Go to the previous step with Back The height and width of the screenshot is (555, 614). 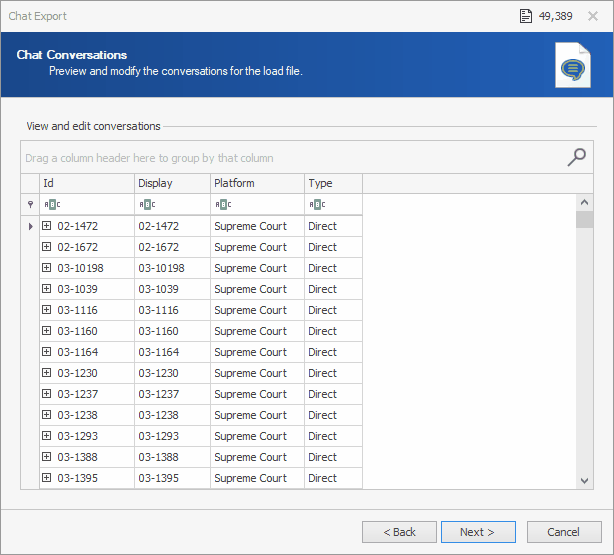[399, 532]
